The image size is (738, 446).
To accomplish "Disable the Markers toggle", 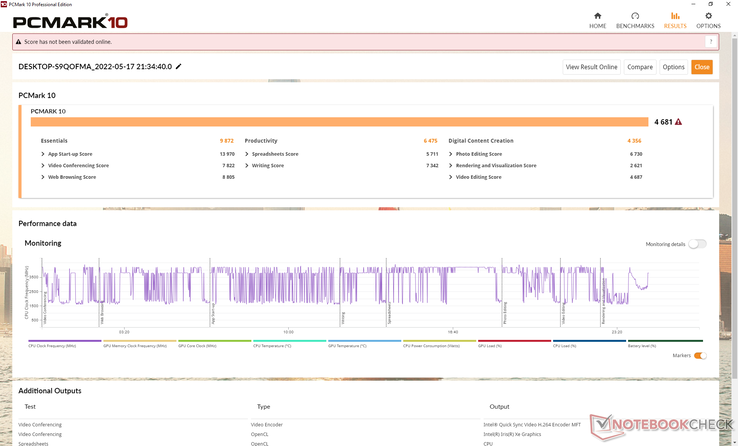I will (700, 355).
